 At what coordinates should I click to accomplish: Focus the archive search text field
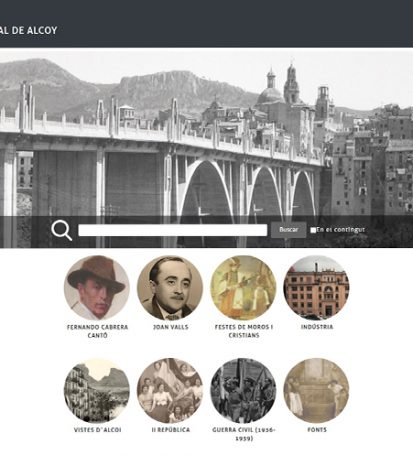click(x=173, y=230)
